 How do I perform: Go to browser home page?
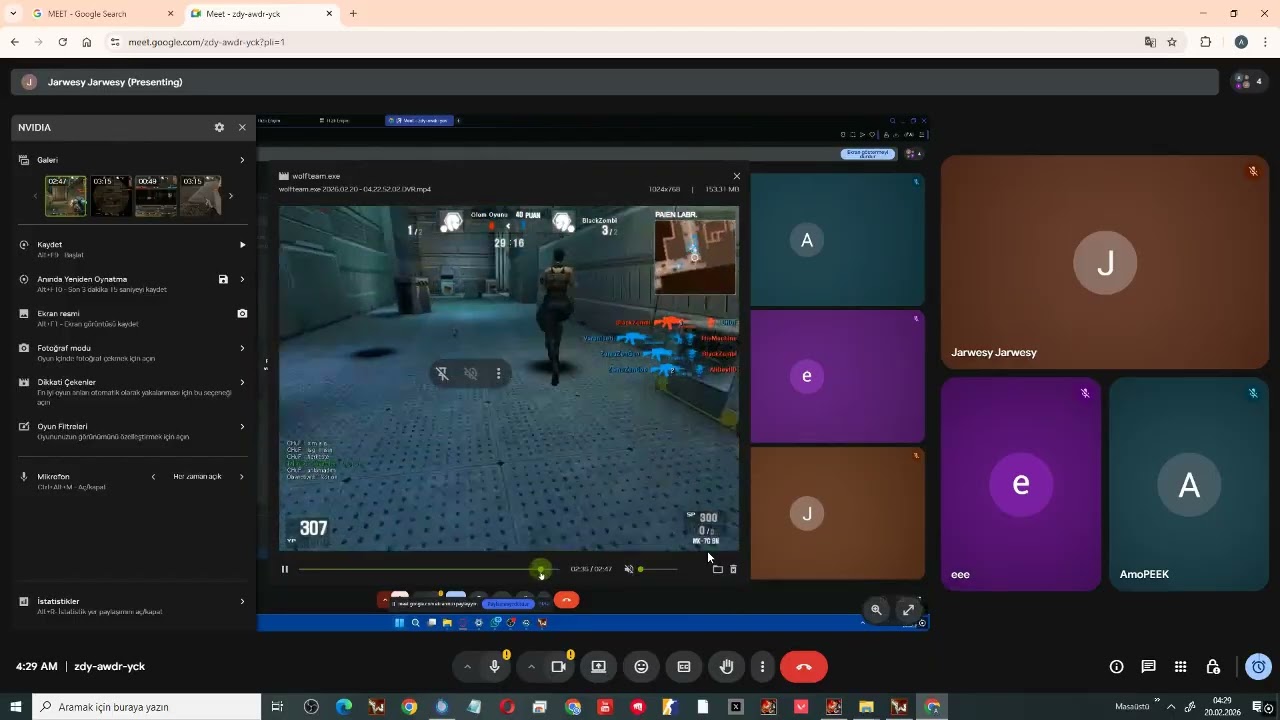point(87,42)
